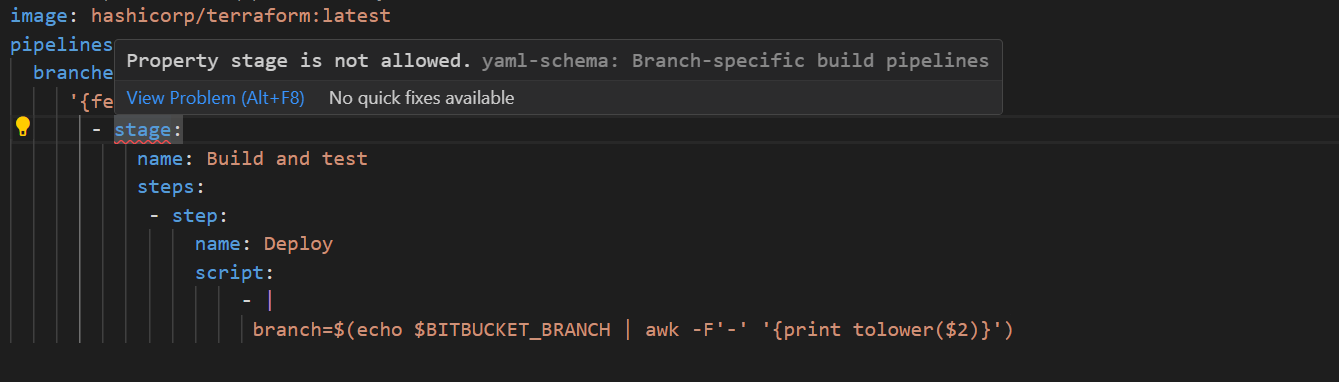Select the 'hashicorp/terraform:latest' value
This screenshot has height=382, width=1339.
click(x=241, y=16)
